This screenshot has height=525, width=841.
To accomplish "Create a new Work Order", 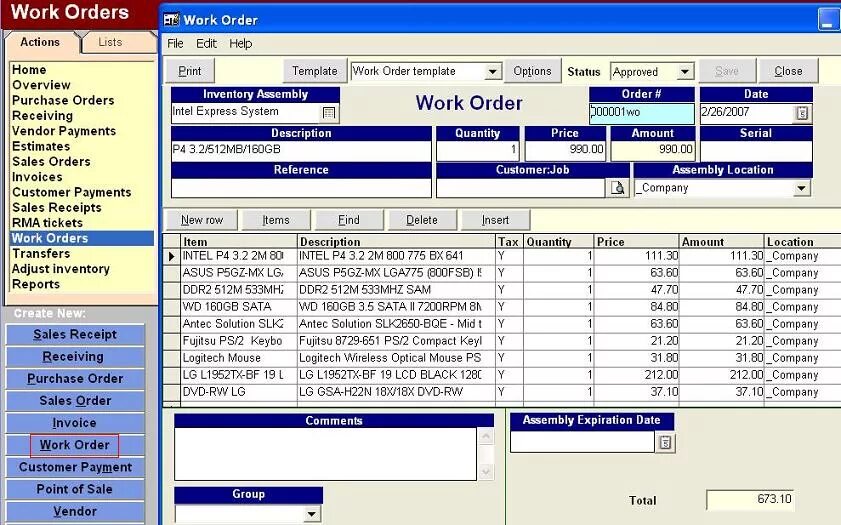I will point(75,445).
